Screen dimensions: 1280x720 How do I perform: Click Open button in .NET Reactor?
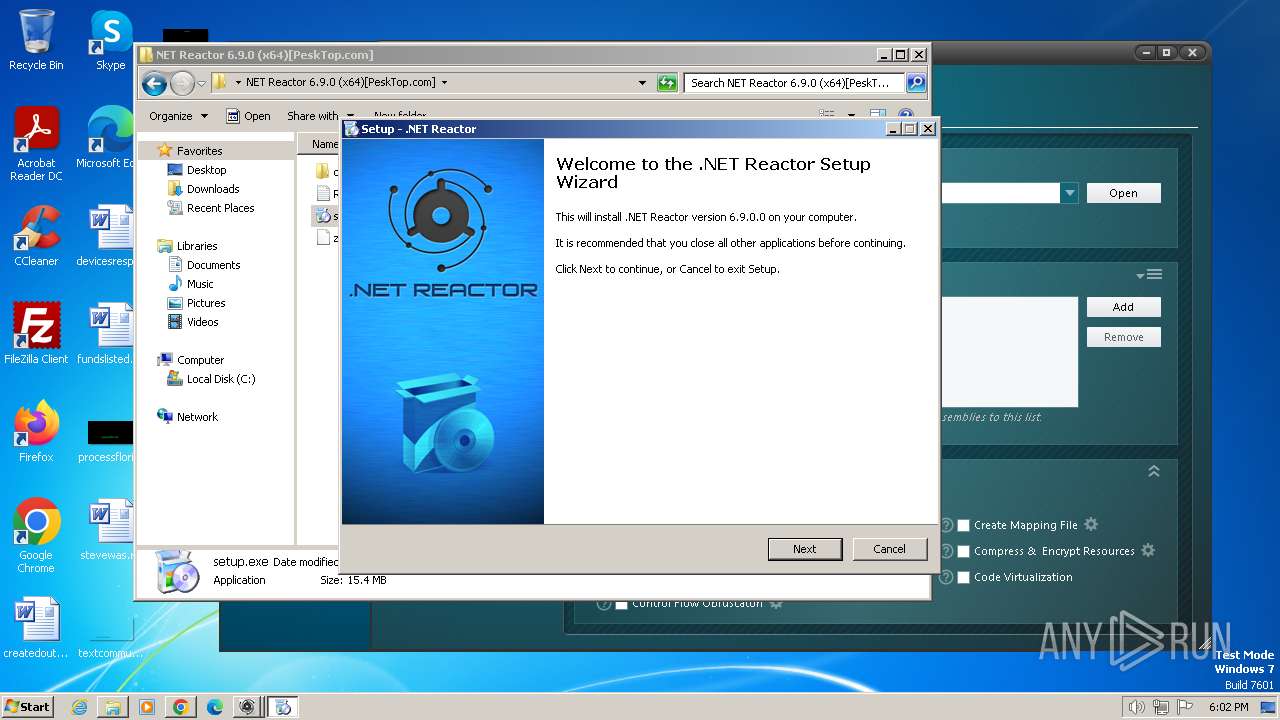pos(1123,193)
